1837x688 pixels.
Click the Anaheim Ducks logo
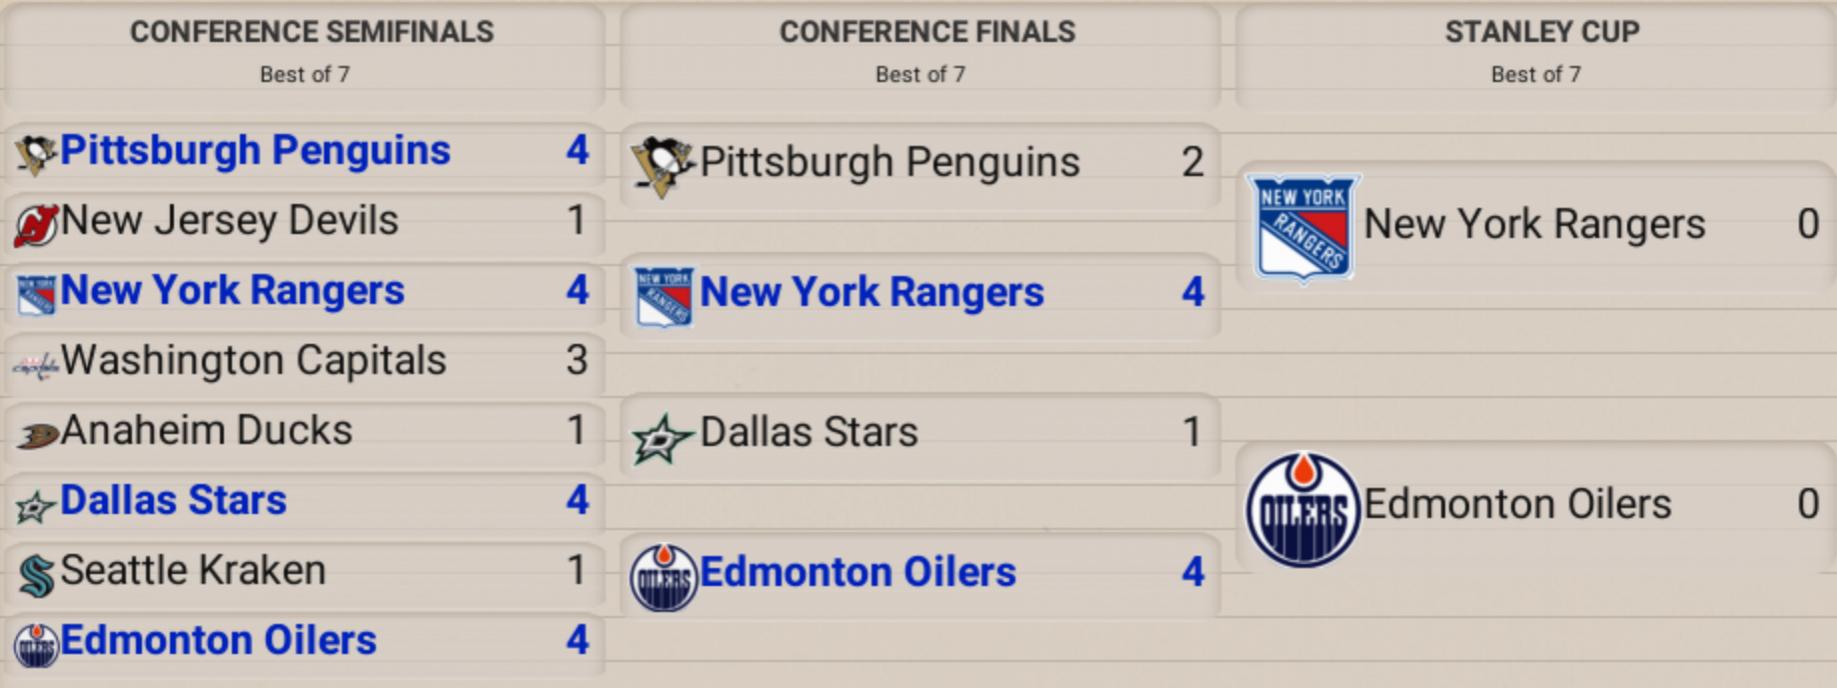click(x=37, y=434)
